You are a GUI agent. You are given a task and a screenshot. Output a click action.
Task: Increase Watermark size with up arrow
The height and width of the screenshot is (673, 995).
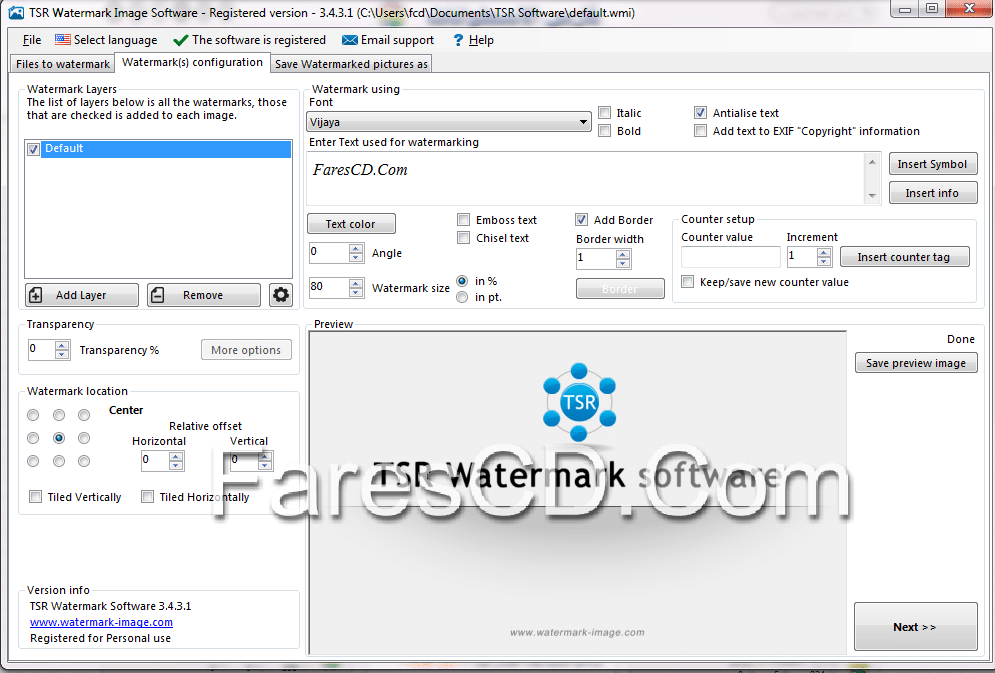coord(356,283)
